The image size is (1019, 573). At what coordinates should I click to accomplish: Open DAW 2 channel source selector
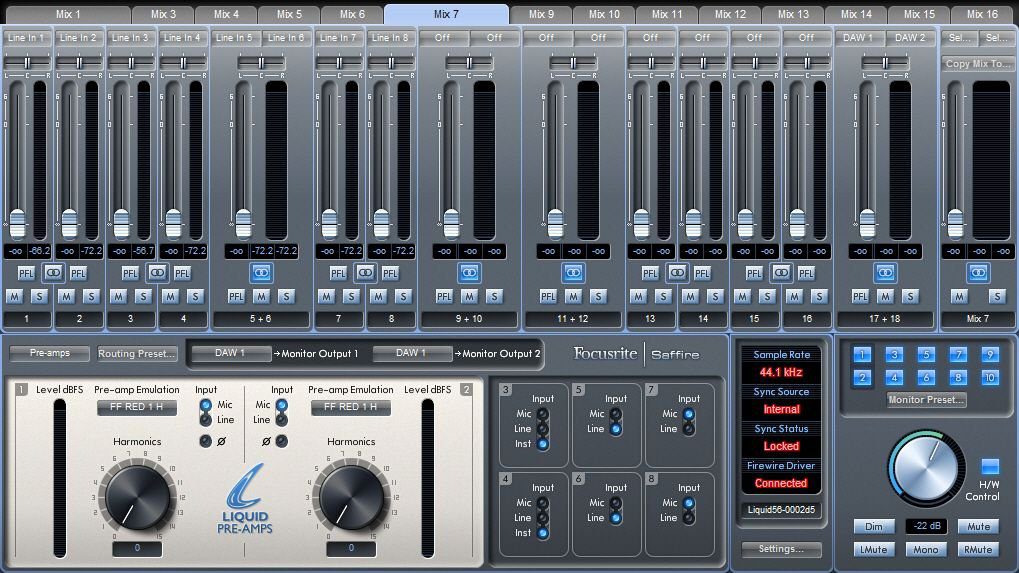(910, 38)
